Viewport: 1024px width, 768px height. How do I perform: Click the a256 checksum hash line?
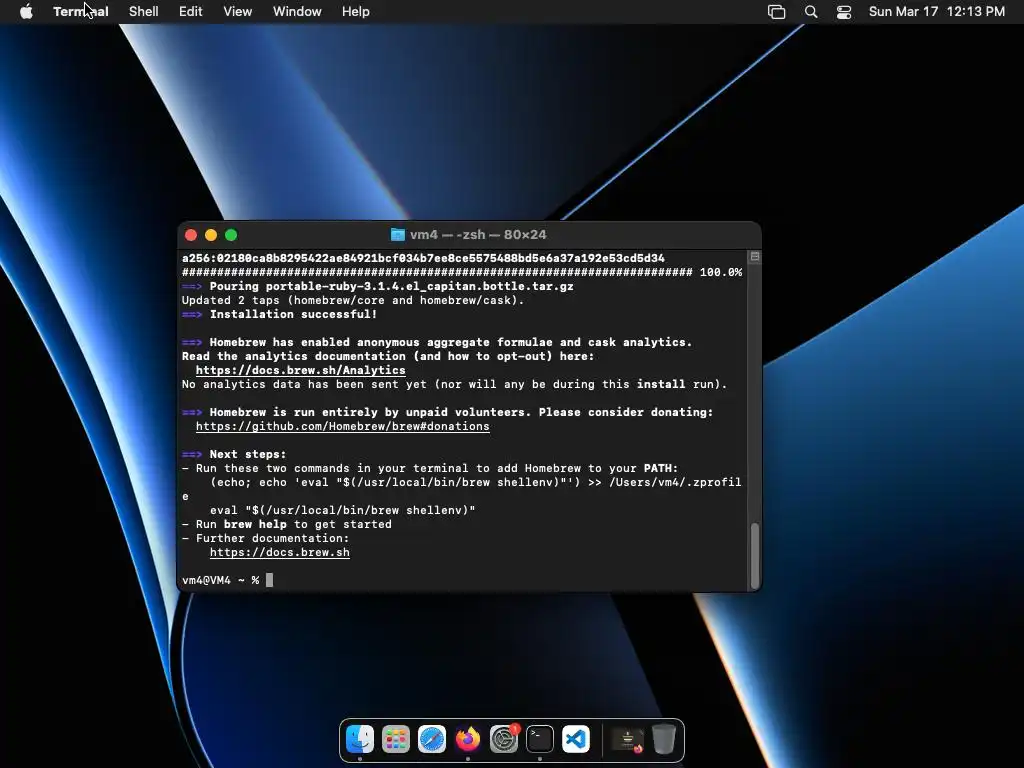423,258
